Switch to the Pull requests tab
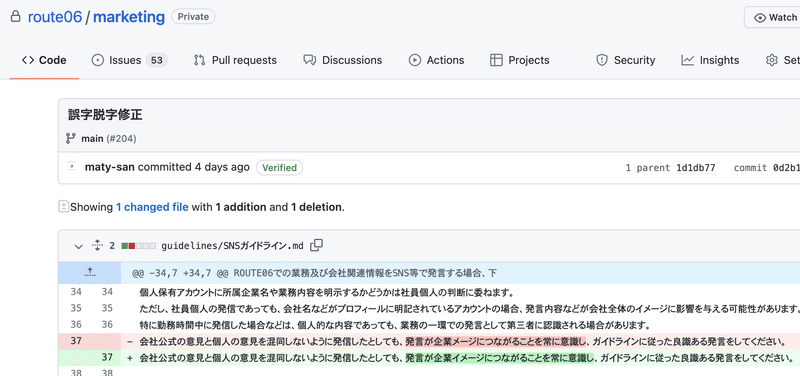 (235, 60)
